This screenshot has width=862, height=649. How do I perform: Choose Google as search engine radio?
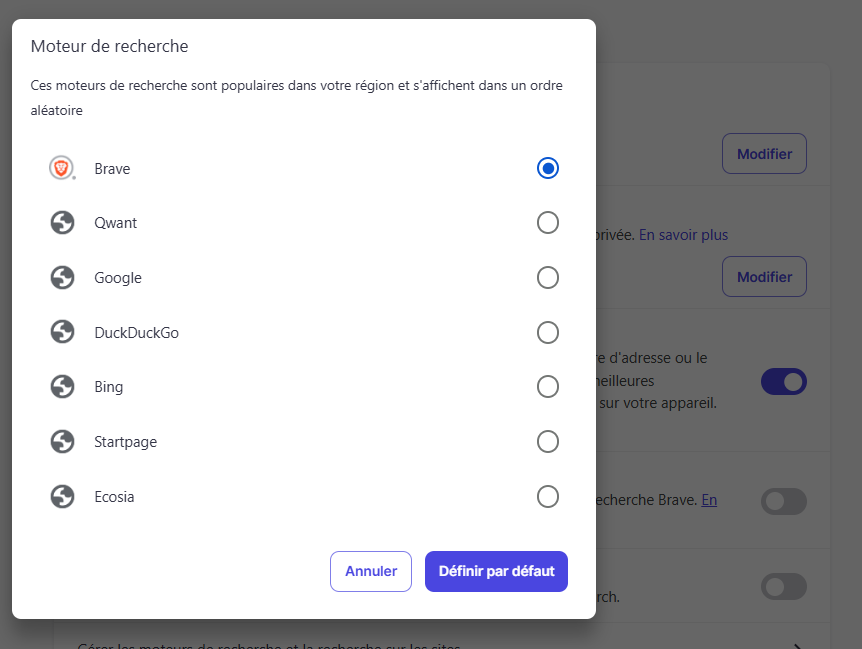[548, 278]
